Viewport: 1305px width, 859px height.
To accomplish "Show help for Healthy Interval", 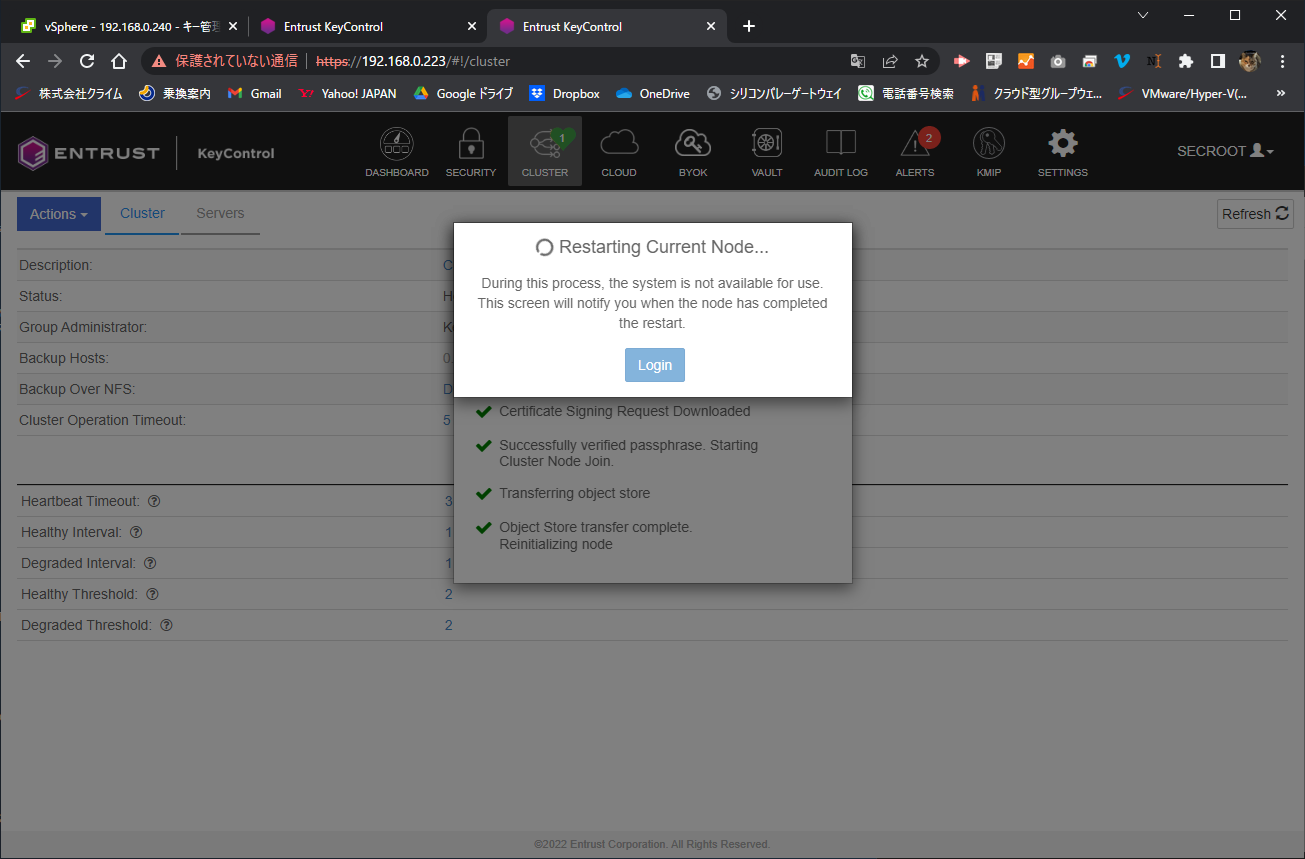I will click(136, 532).
